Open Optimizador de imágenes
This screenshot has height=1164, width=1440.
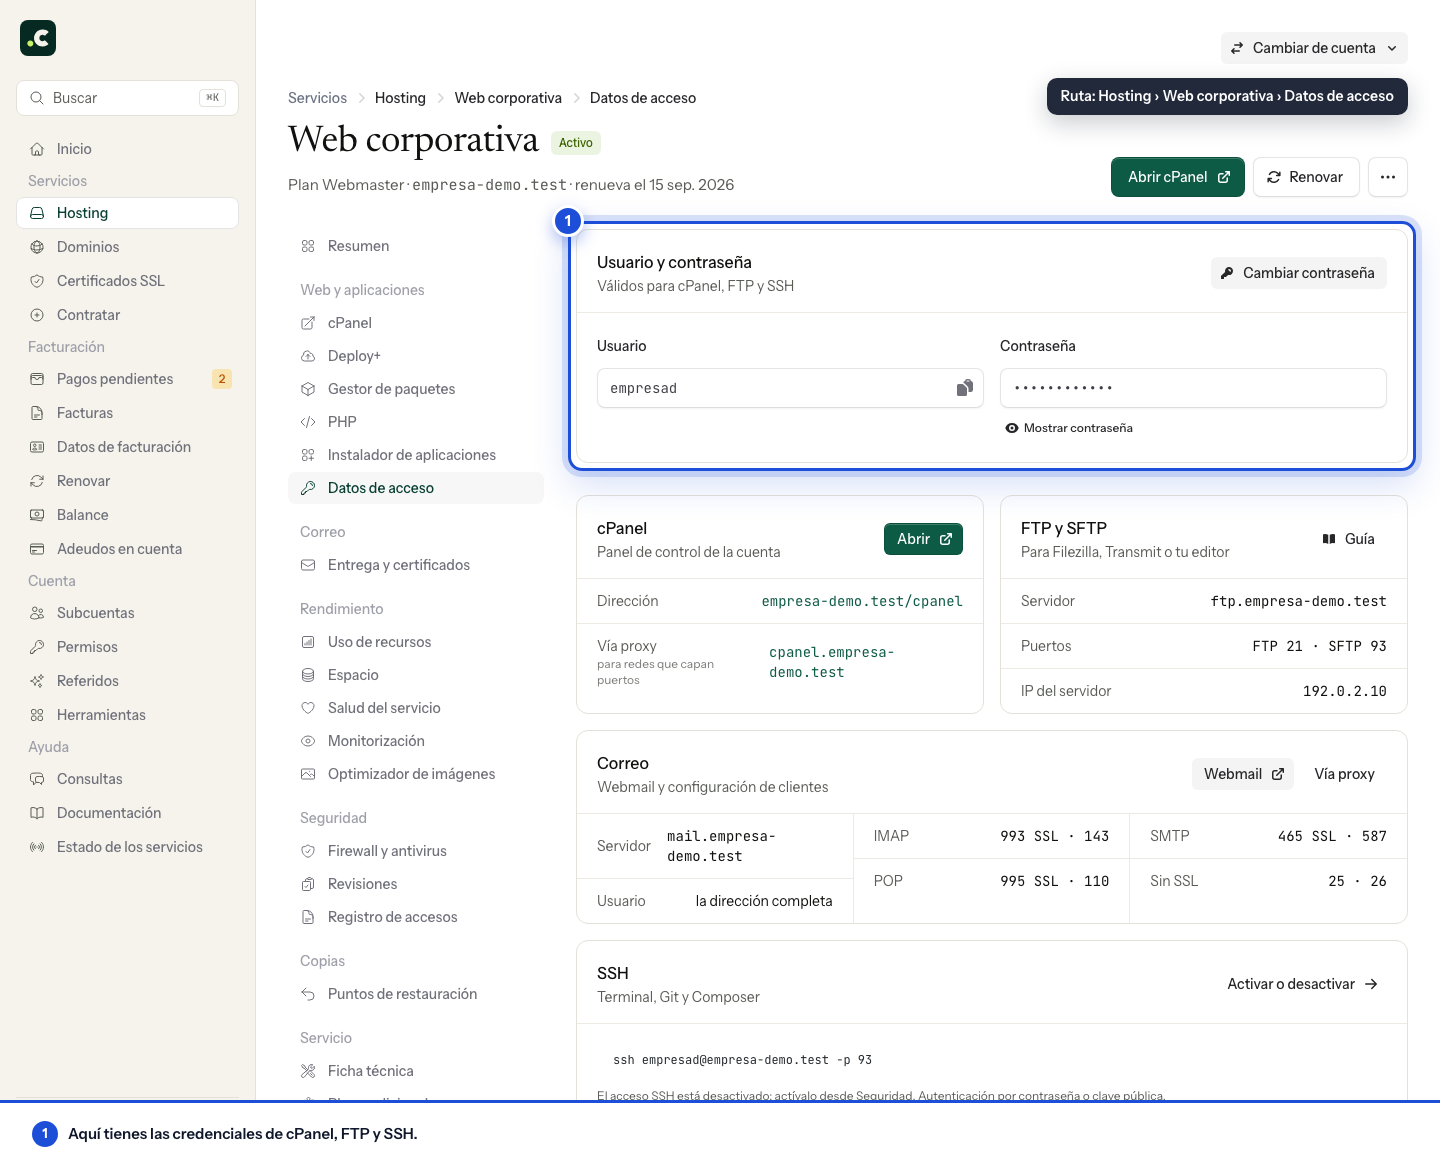tap(416, 774)
